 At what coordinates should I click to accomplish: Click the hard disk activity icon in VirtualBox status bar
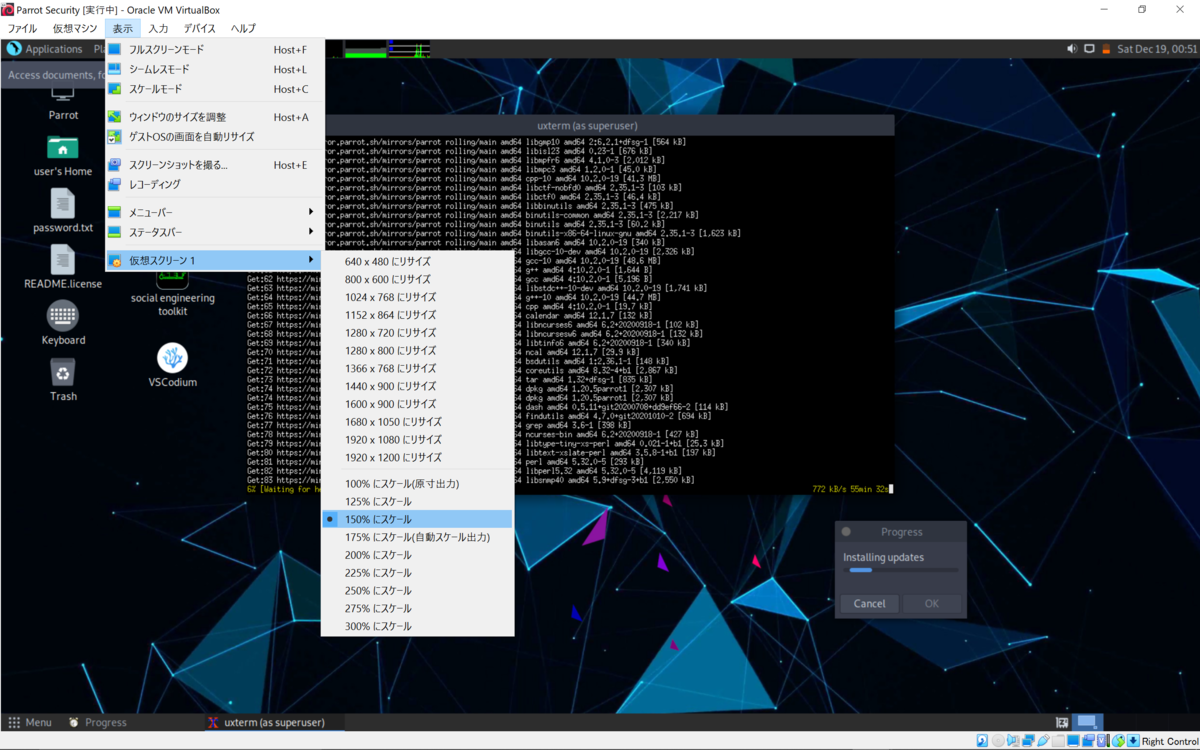point(982,741)
